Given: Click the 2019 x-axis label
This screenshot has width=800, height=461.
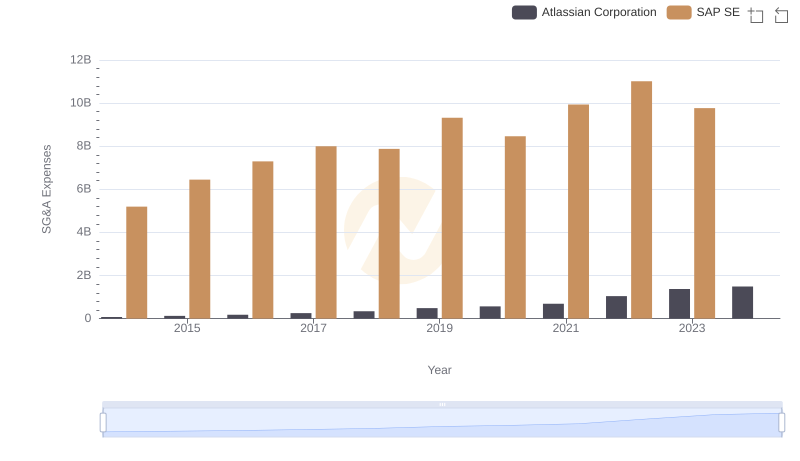Looking at the screenshot, I should (x=439, y=328).
